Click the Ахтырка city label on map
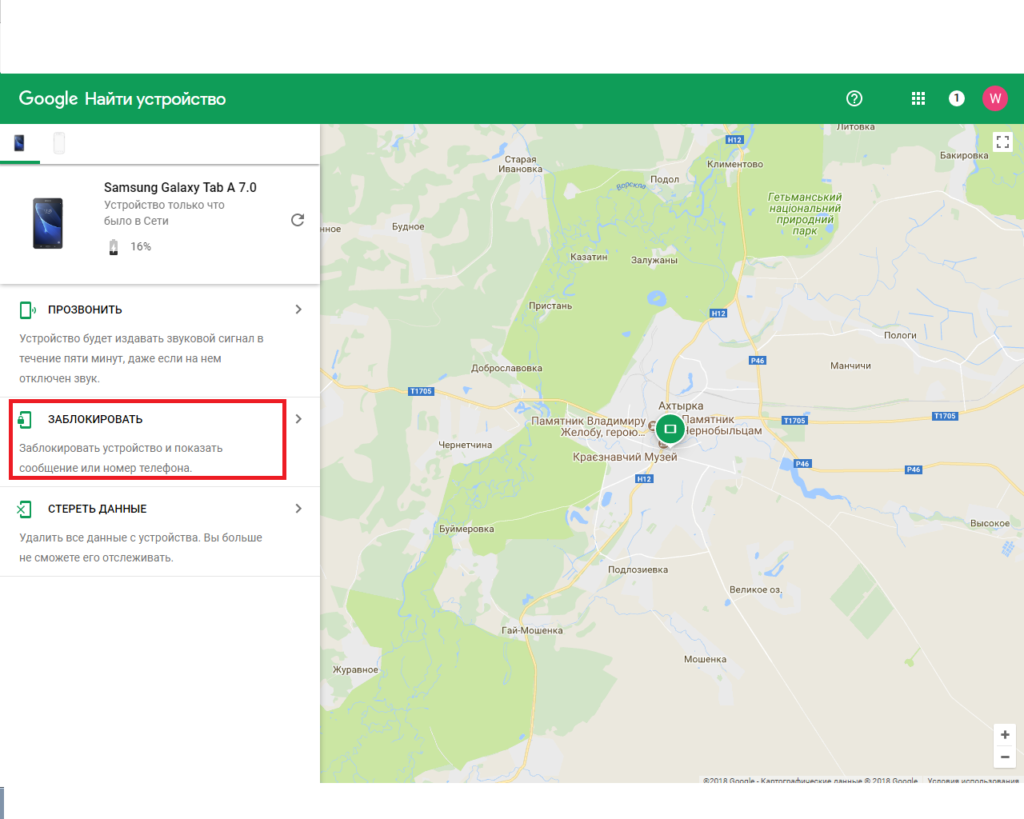Viewport: 1024px width, 819px height. (680, 406)
